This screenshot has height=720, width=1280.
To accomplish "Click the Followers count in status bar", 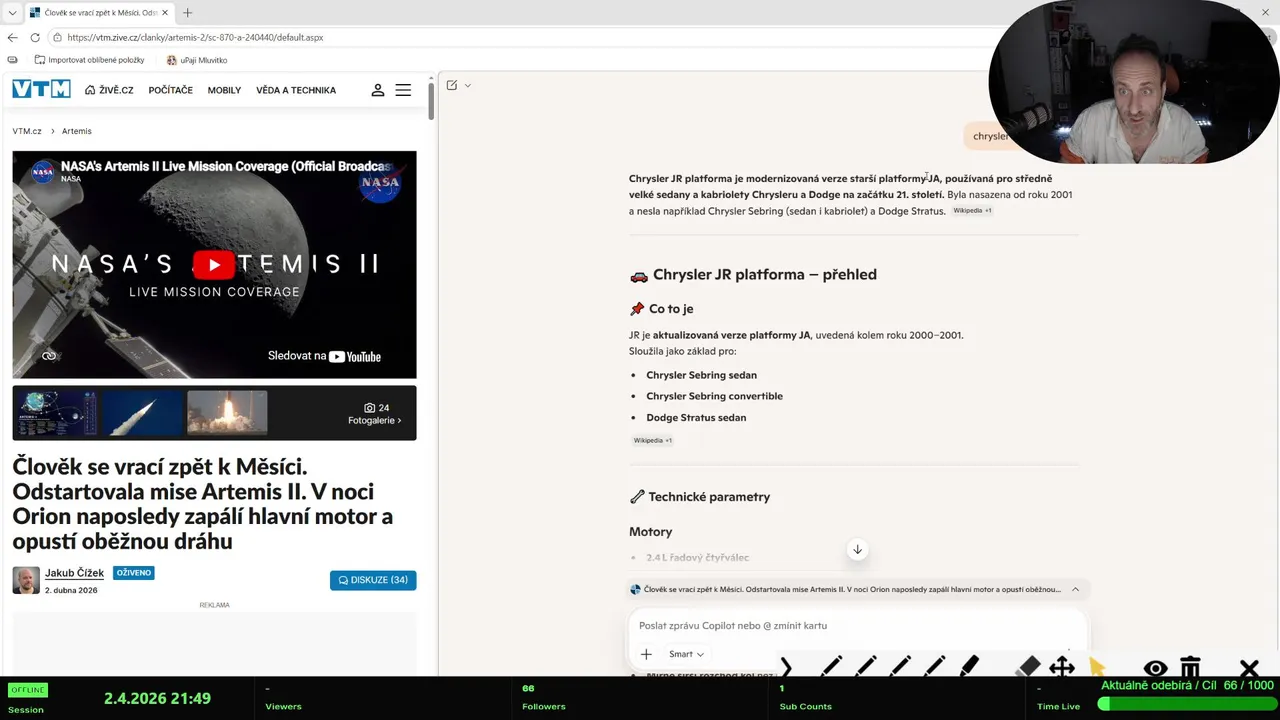I will point(528,689).
